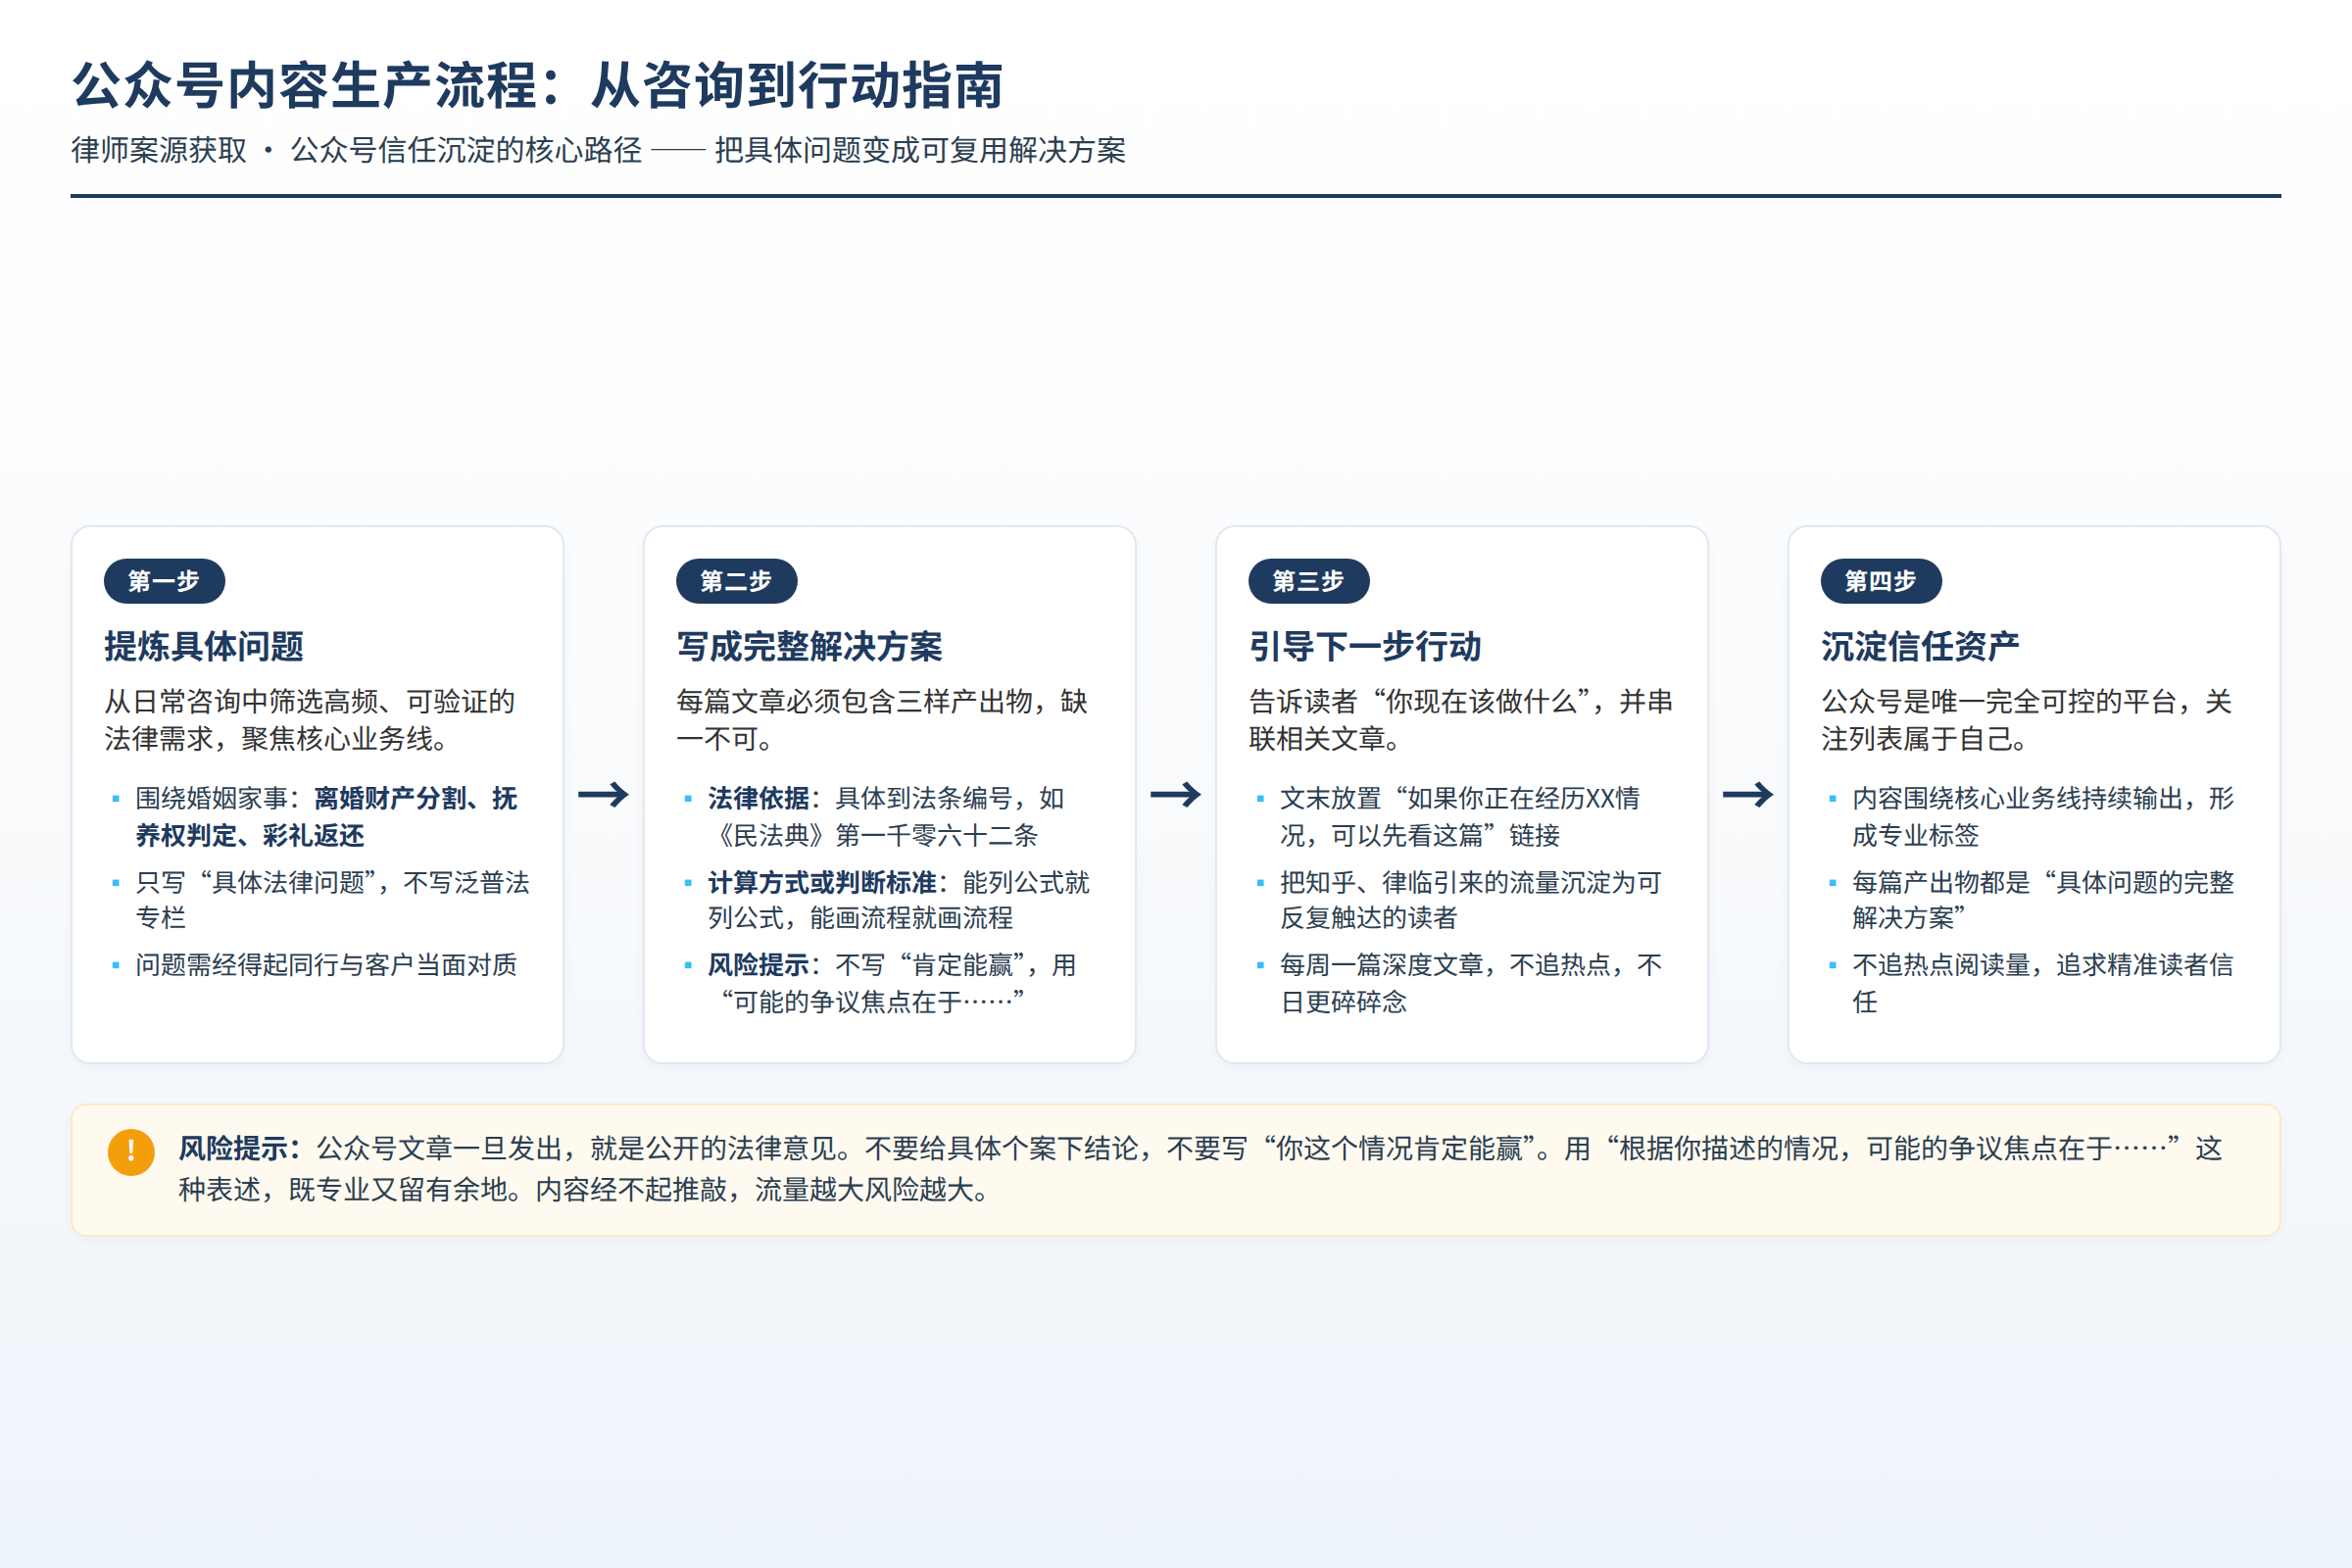This screenshot has width=2352, height=1568.
Task: Click bold label 法律依据
Action: [758, 799]
